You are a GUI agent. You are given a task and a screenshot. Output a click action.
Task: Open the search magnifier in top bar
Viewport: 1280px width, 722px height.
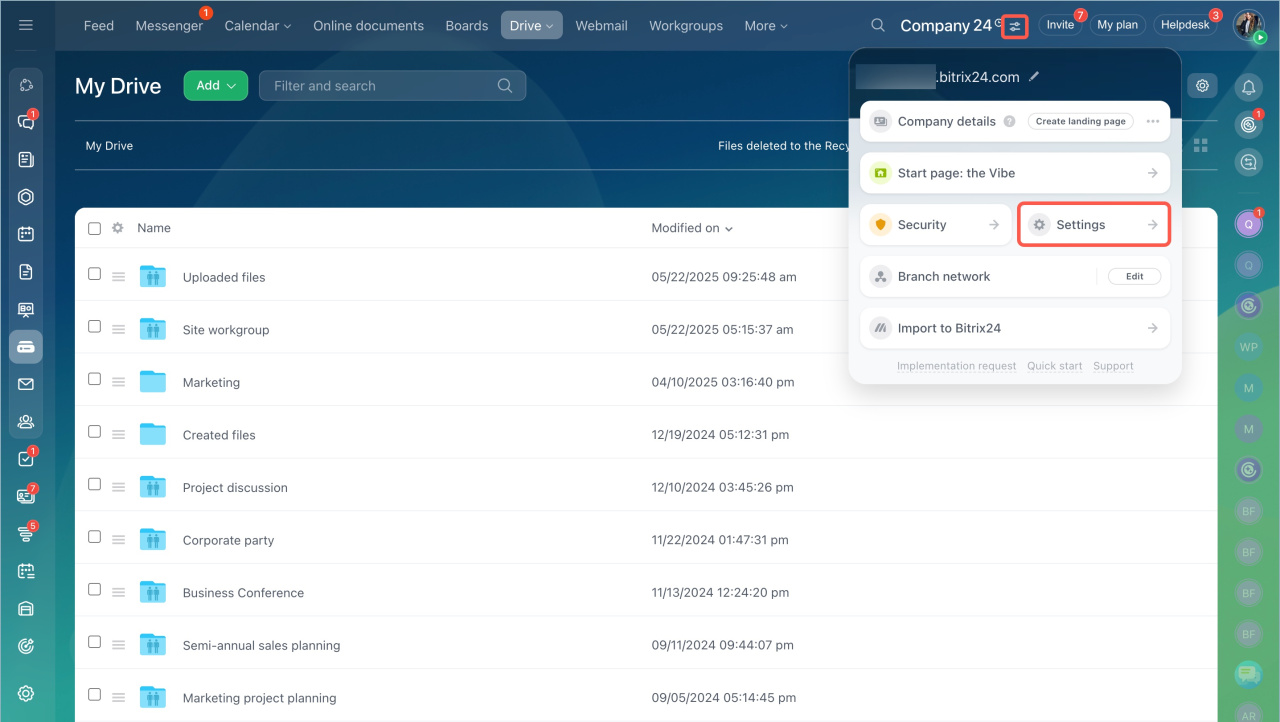[877, 26]
